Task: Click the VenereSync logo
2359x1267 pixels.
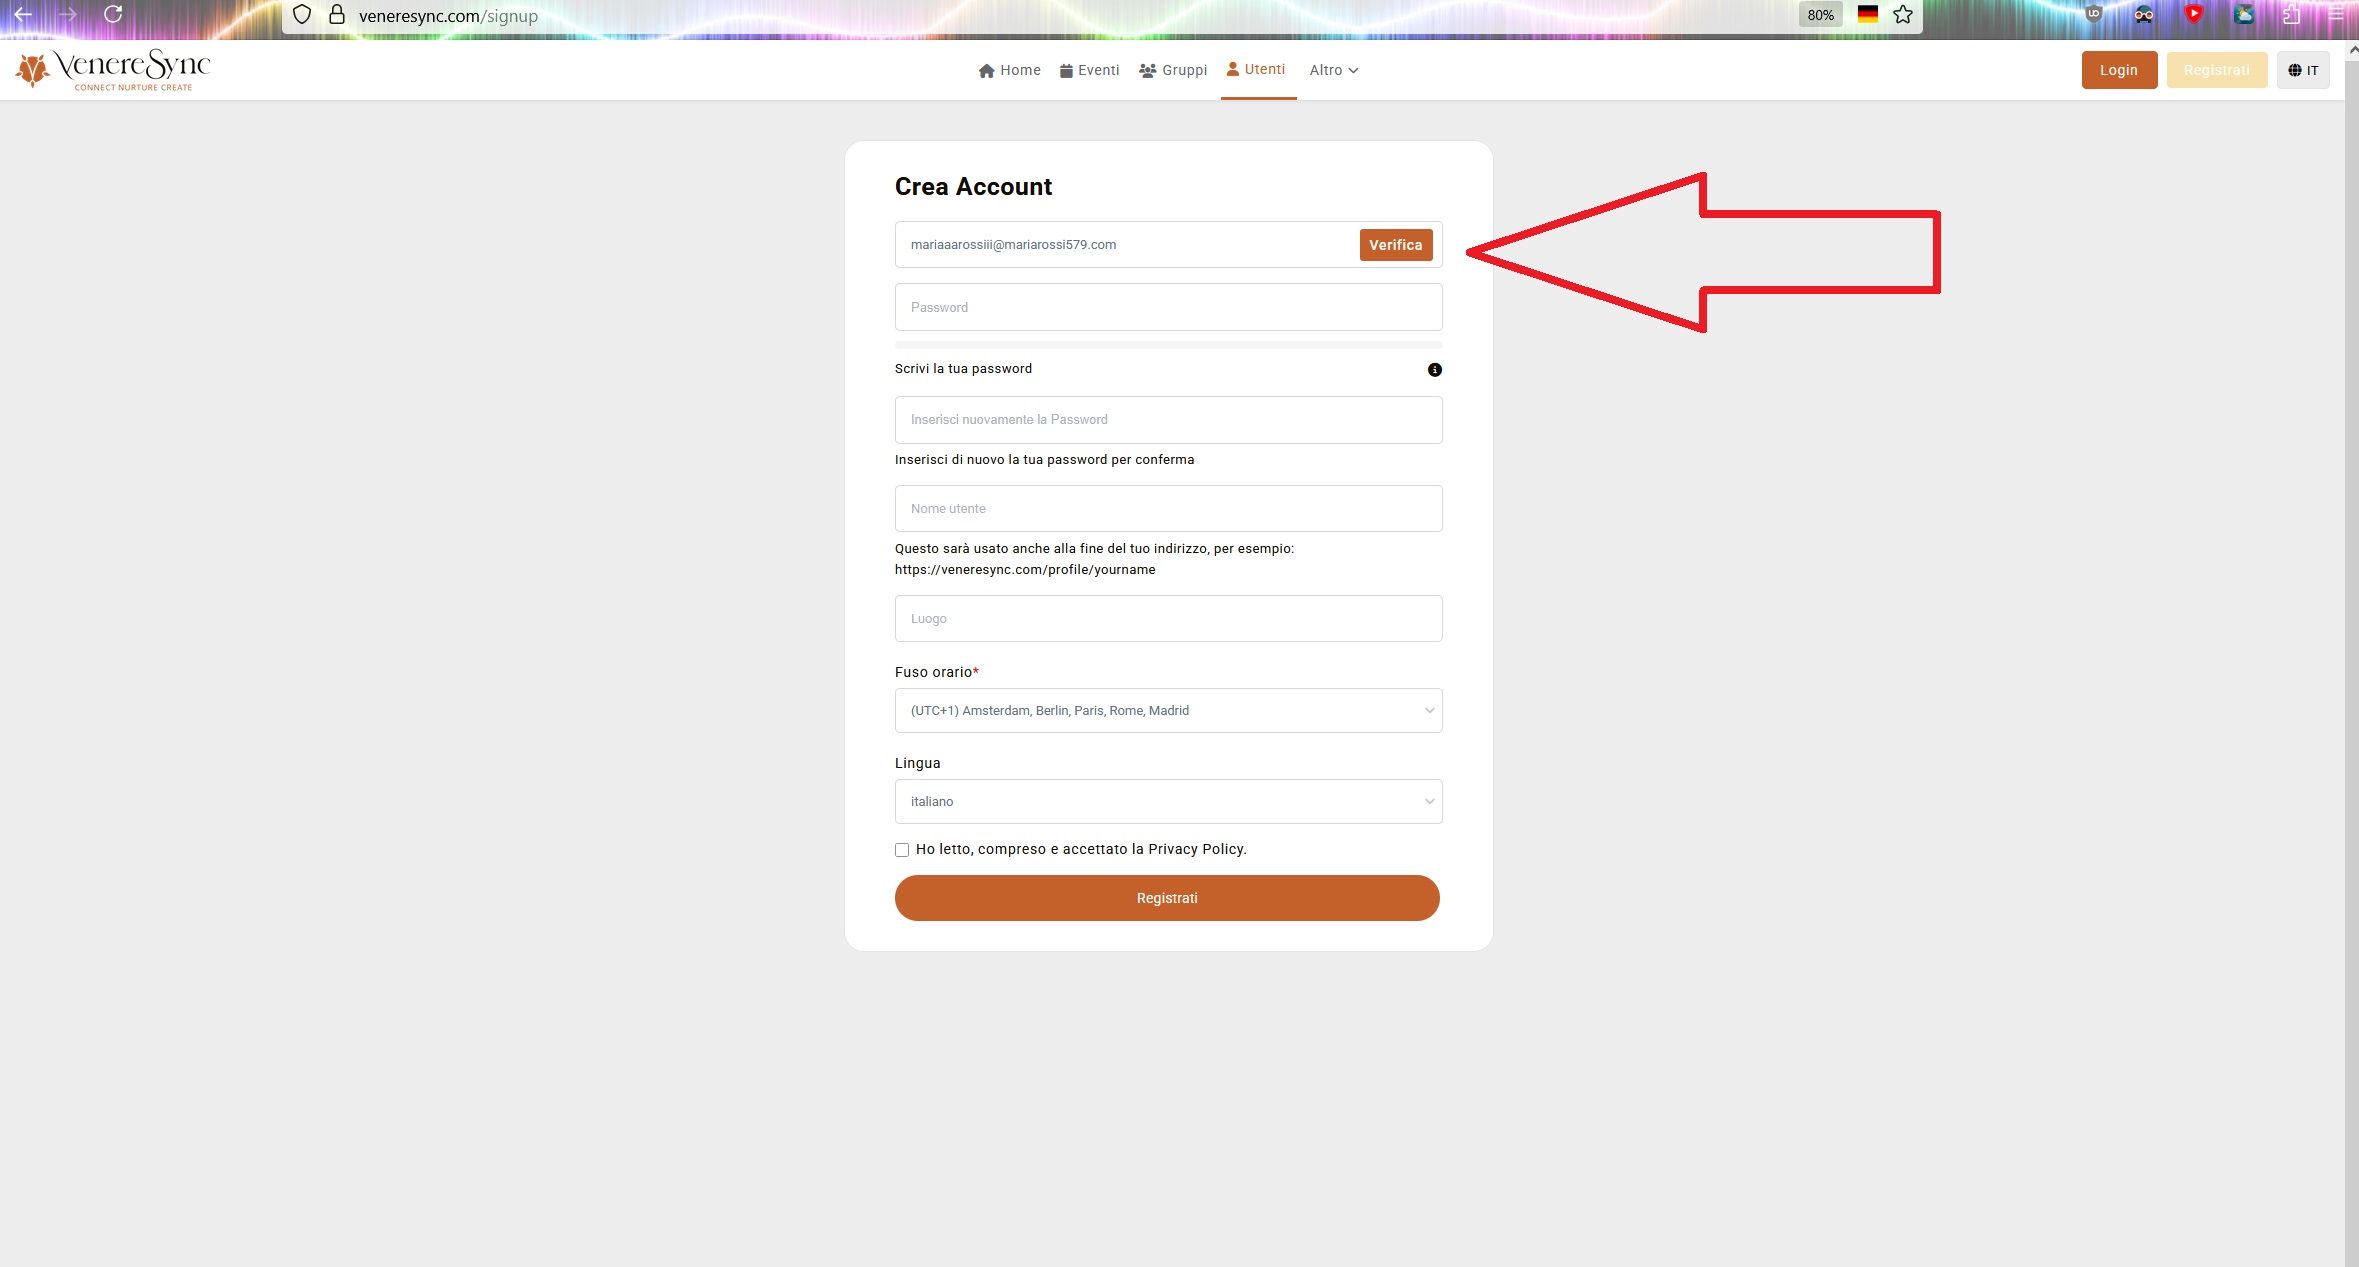Action: (113, 69)
